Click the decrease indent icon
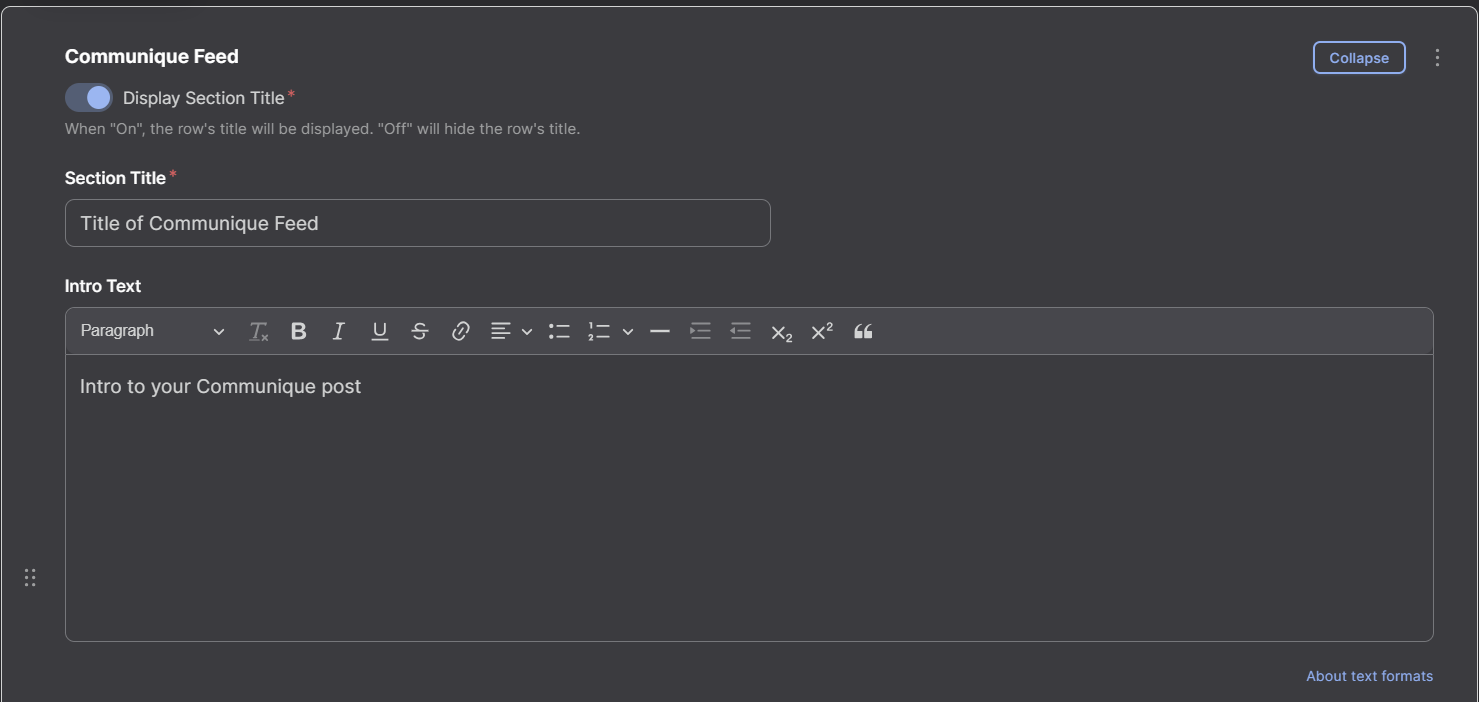Screen dimensions: 1479x702 tap(741, 332)
